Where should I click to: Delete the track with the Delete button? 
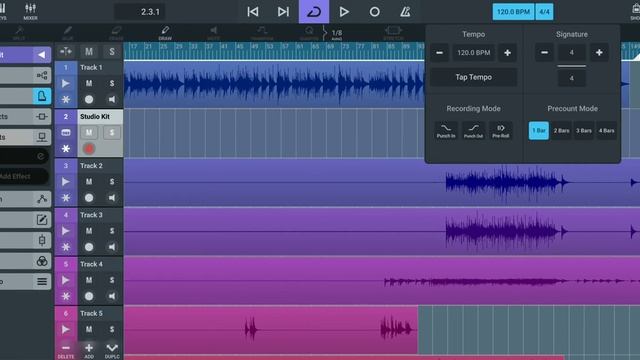click(x=66, y=350)
